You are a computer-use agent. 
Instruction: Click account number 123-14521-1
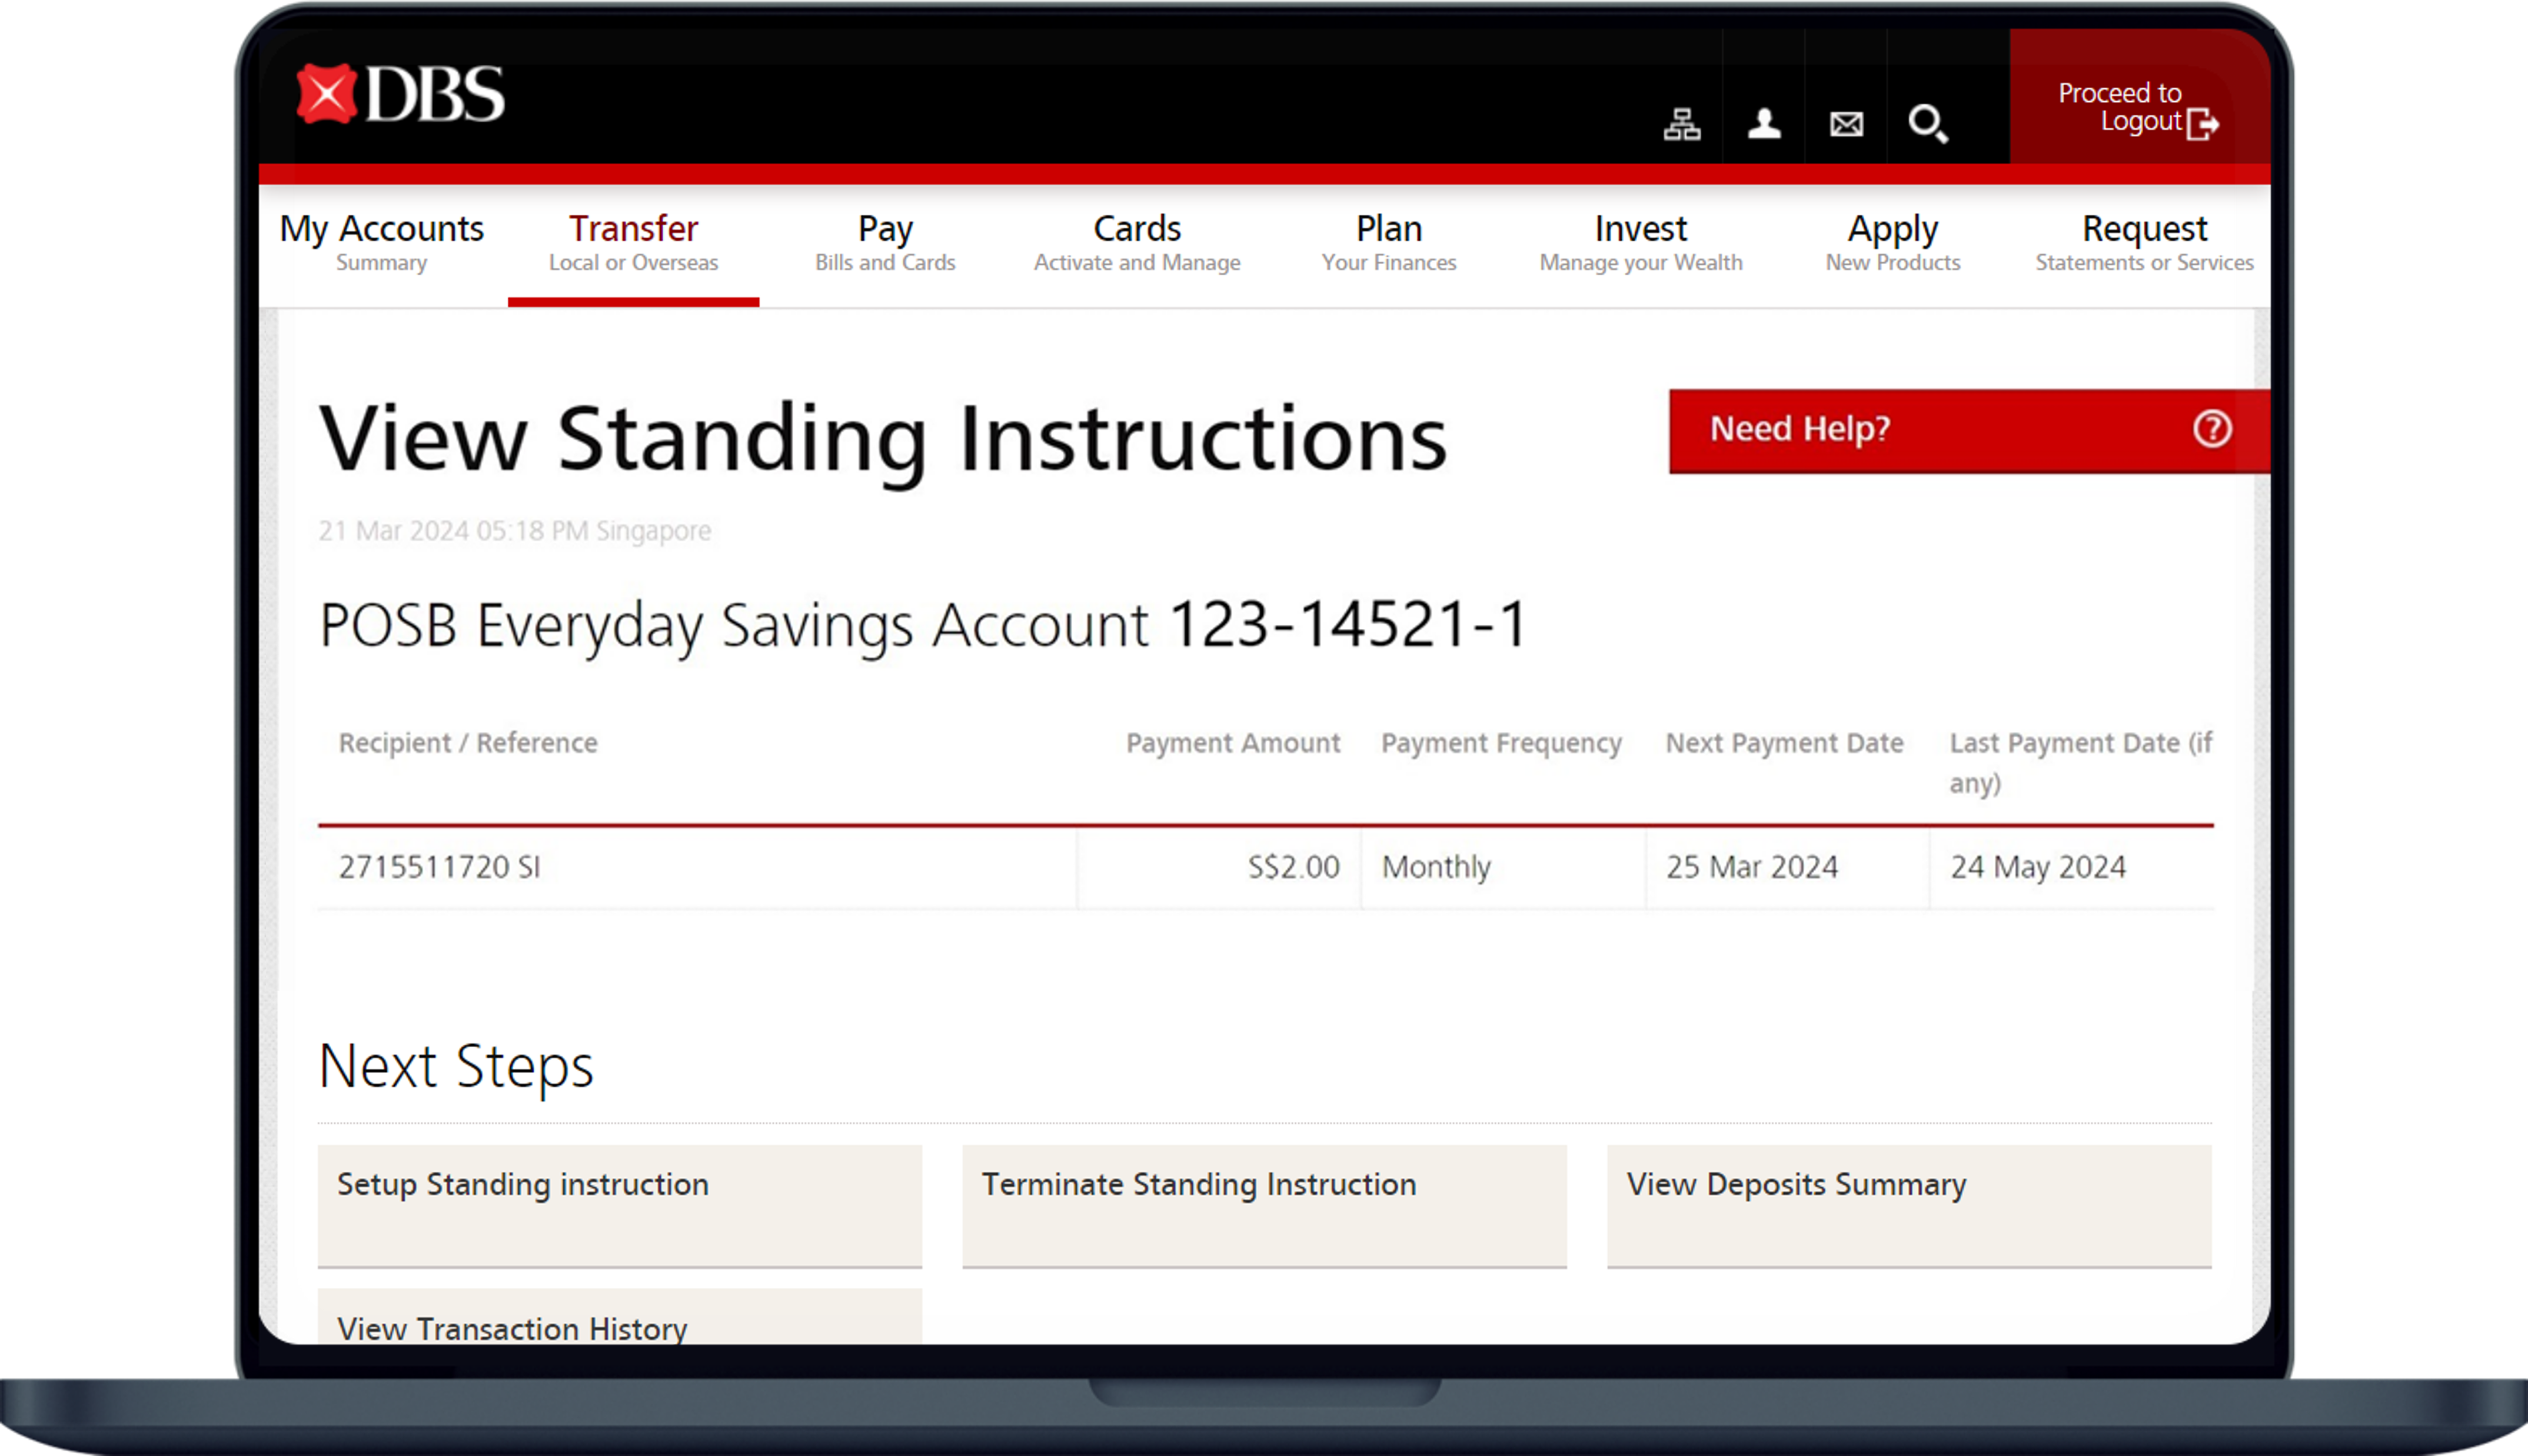click(1349, 625)
